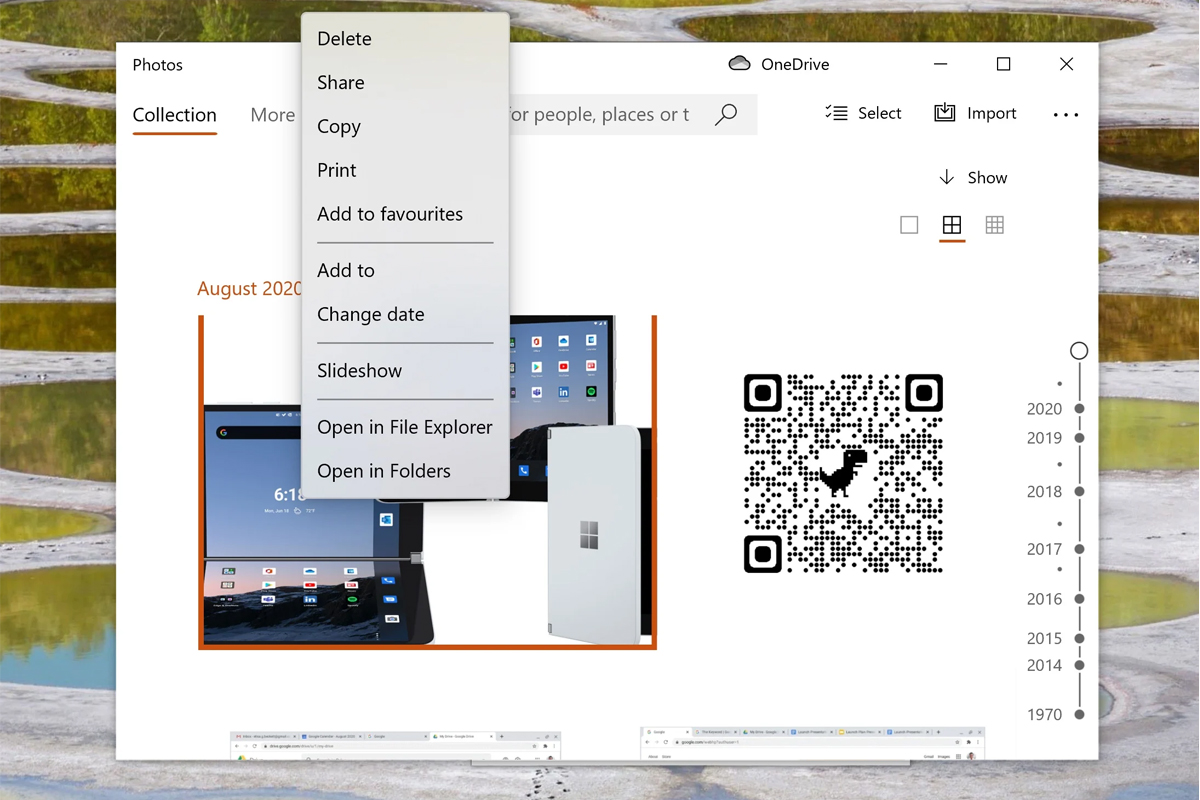The height and width of the screenshot is (800, 1200).
Task: Select Open in File Explorer
Action: tap(404, 427)
